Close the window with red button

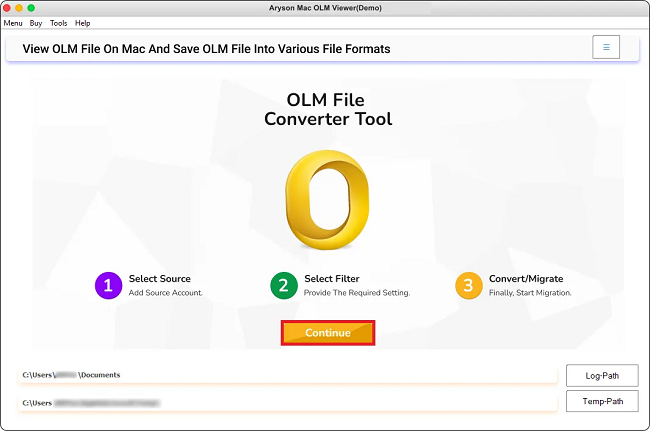7,8
